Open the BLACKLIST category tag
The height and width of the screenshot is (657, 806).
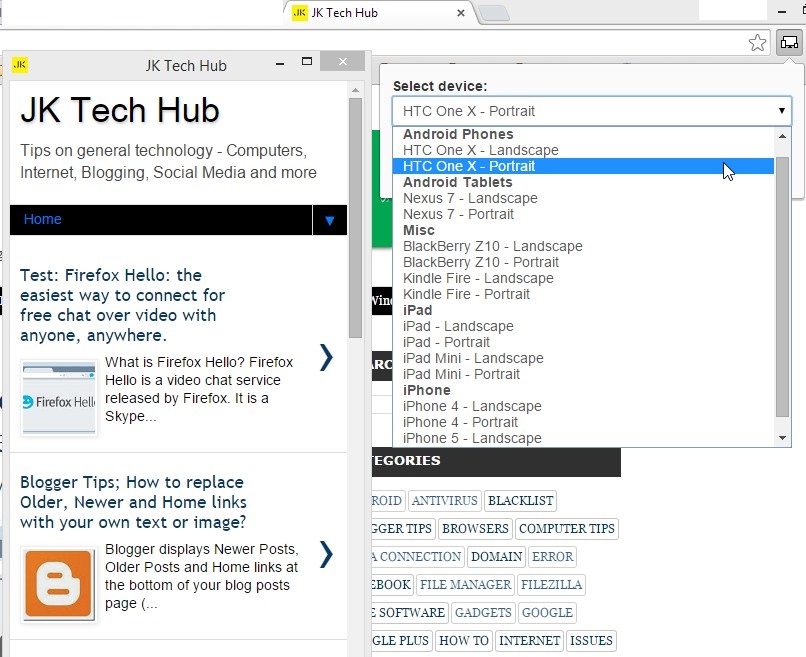(x=520, y=501)
